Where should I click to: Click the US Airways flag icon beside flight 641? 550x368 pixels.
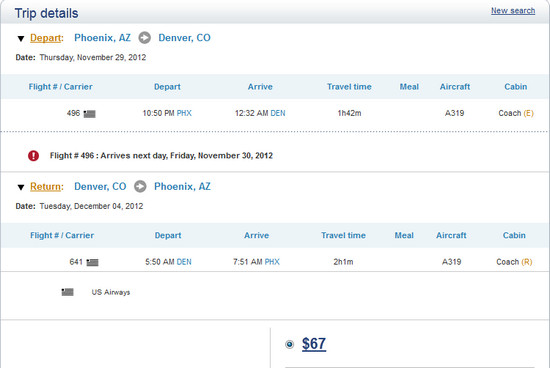pos(92,262)
